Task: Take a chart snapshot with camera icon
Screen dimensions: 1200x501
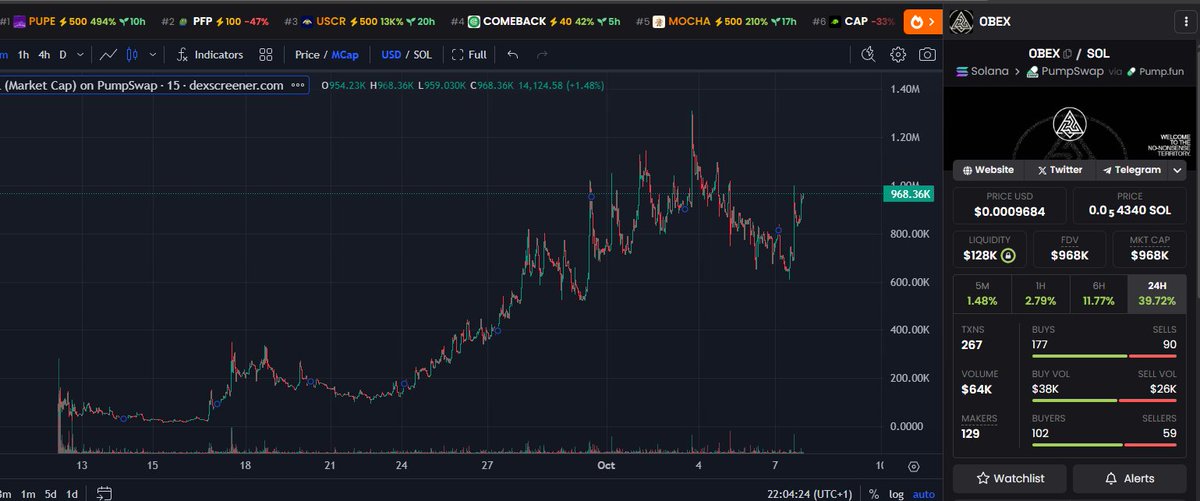Action: point(928,55)
